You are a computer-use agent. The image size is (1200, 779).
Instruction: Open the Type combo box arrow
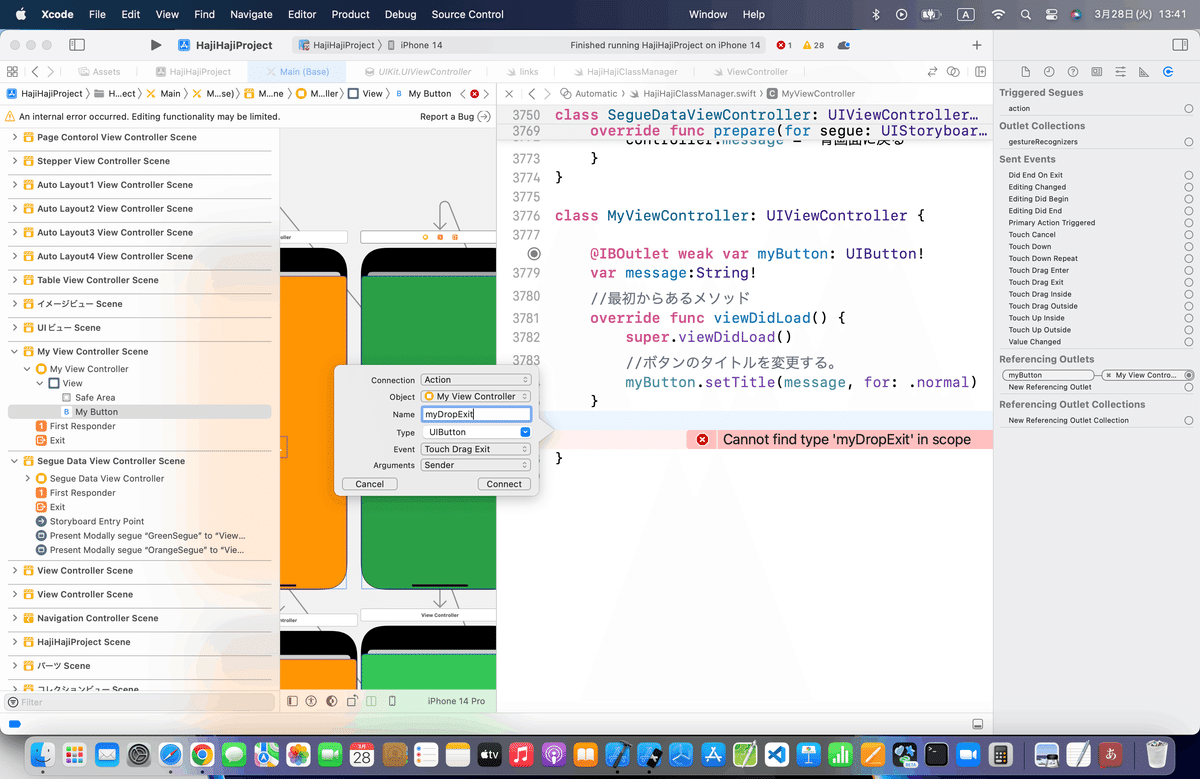(x=525, y=432)
